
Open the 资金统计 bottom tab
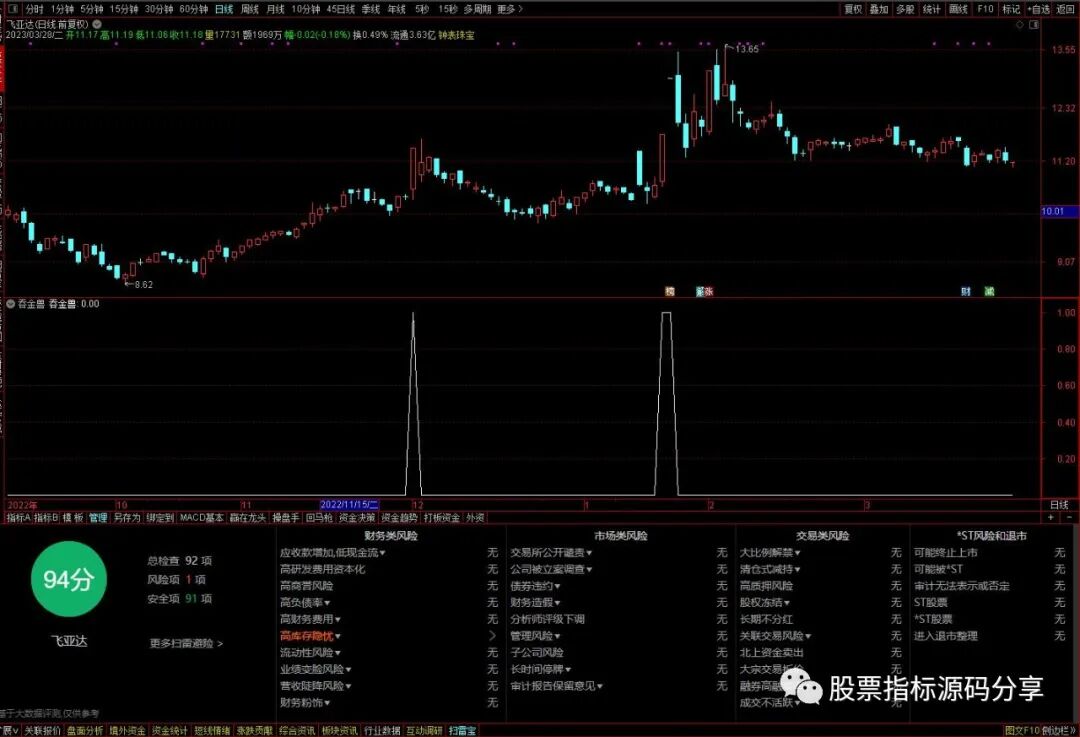click(x=169, y=730)
